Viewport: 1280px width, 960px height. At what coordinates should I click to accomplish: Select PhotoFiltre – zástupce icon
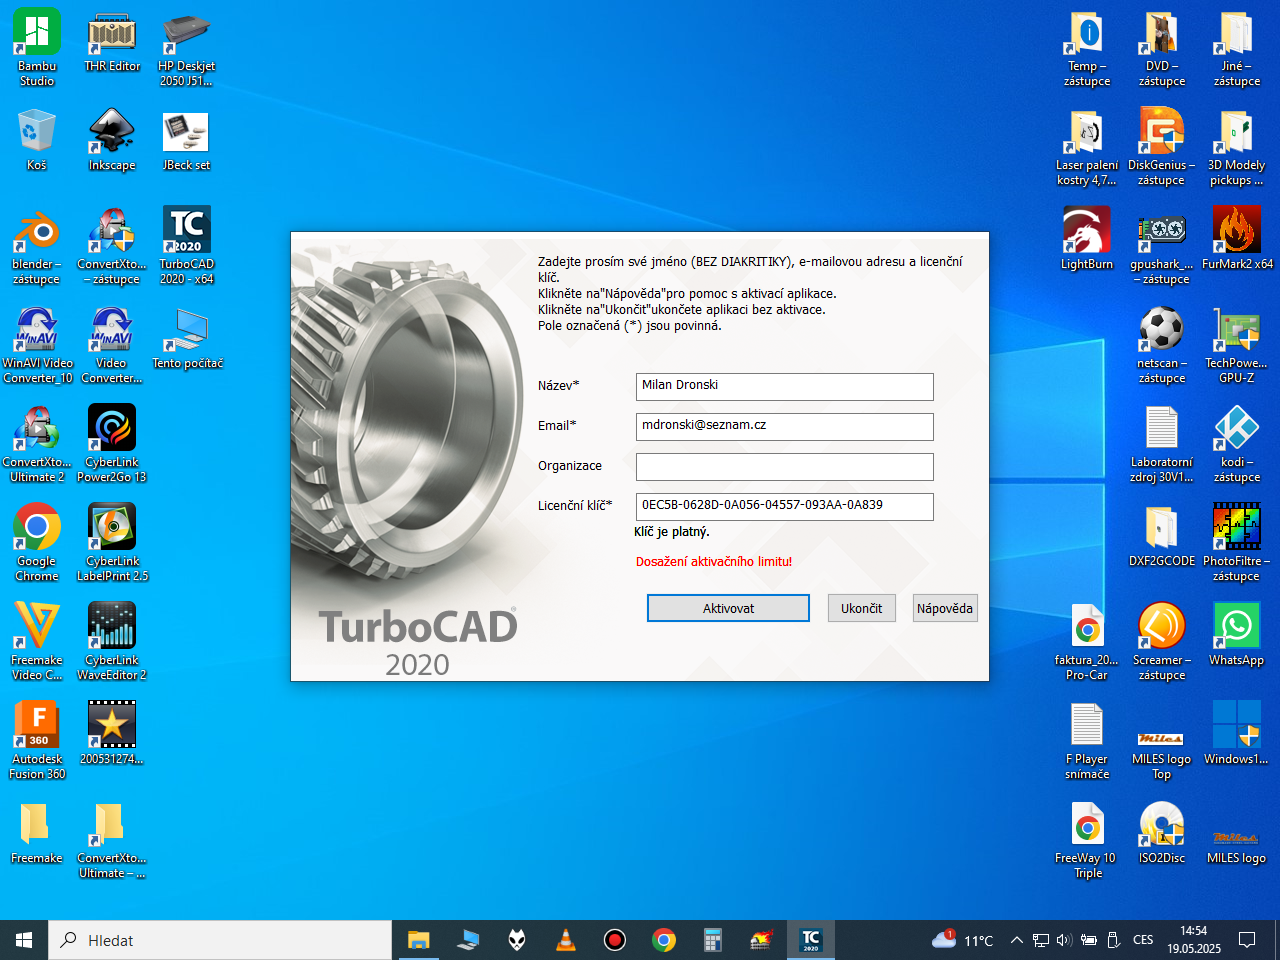[x=1237, y=543]
